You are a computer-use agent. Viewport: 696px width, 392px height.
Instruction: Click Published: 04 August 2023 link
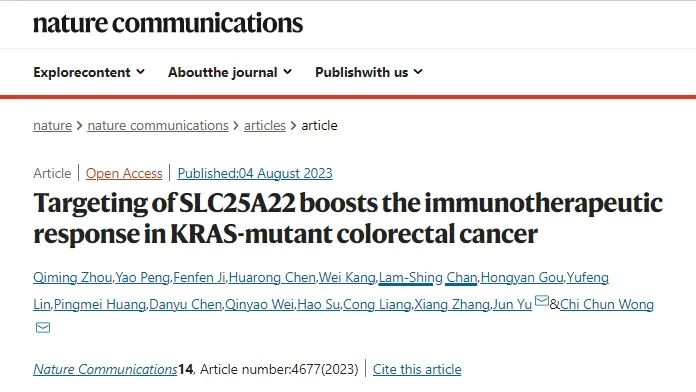(x=255, y=173)
